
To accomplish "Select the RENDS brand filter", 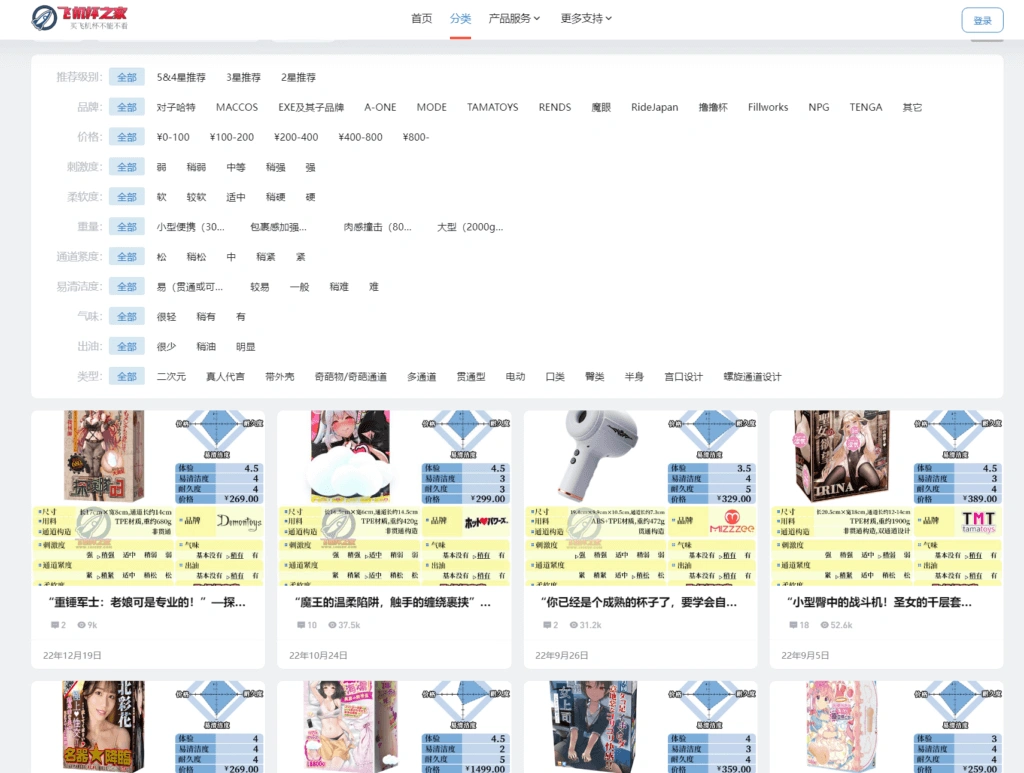I will (554, 107).
